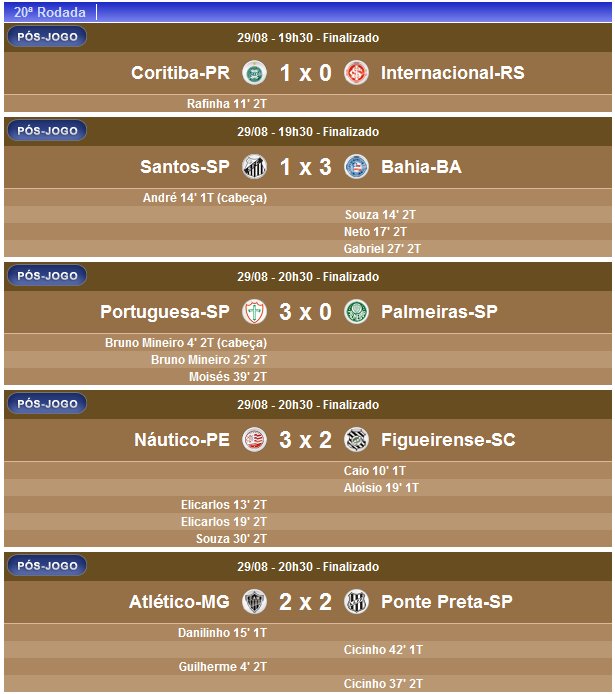Click the Santos-SP team crest

(254, 167)
